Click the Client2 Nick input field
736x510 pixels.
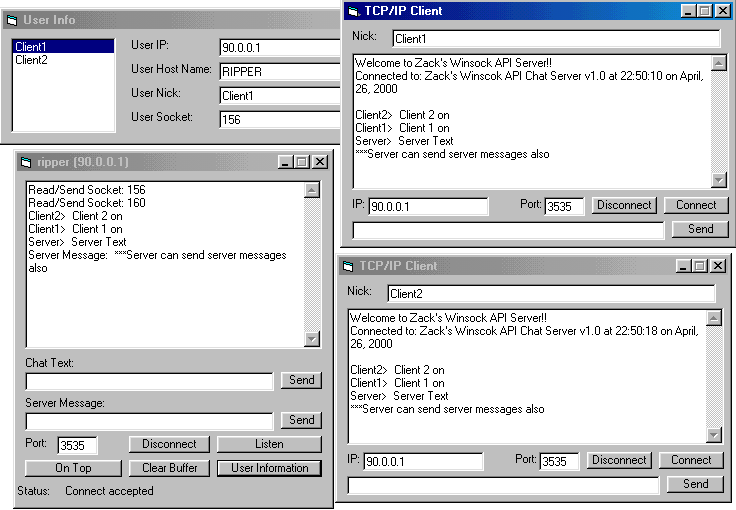(x=550, y=294)
